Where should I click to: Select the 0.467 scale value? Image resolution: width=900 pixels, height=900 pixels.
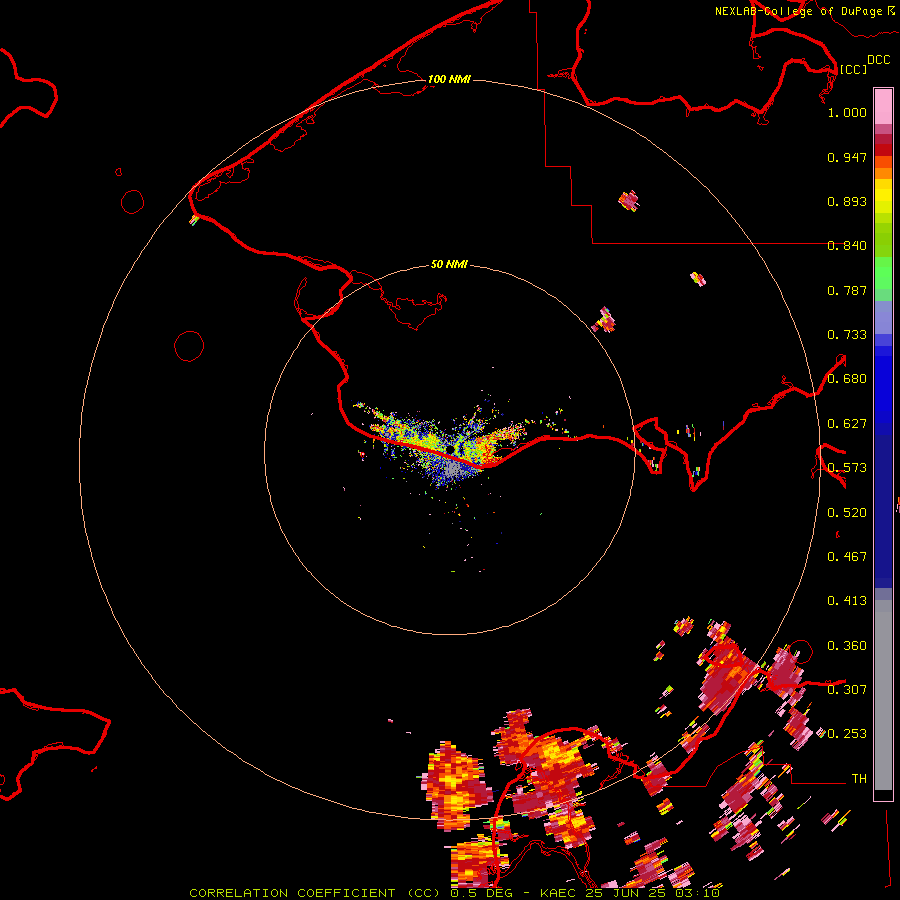847,557
